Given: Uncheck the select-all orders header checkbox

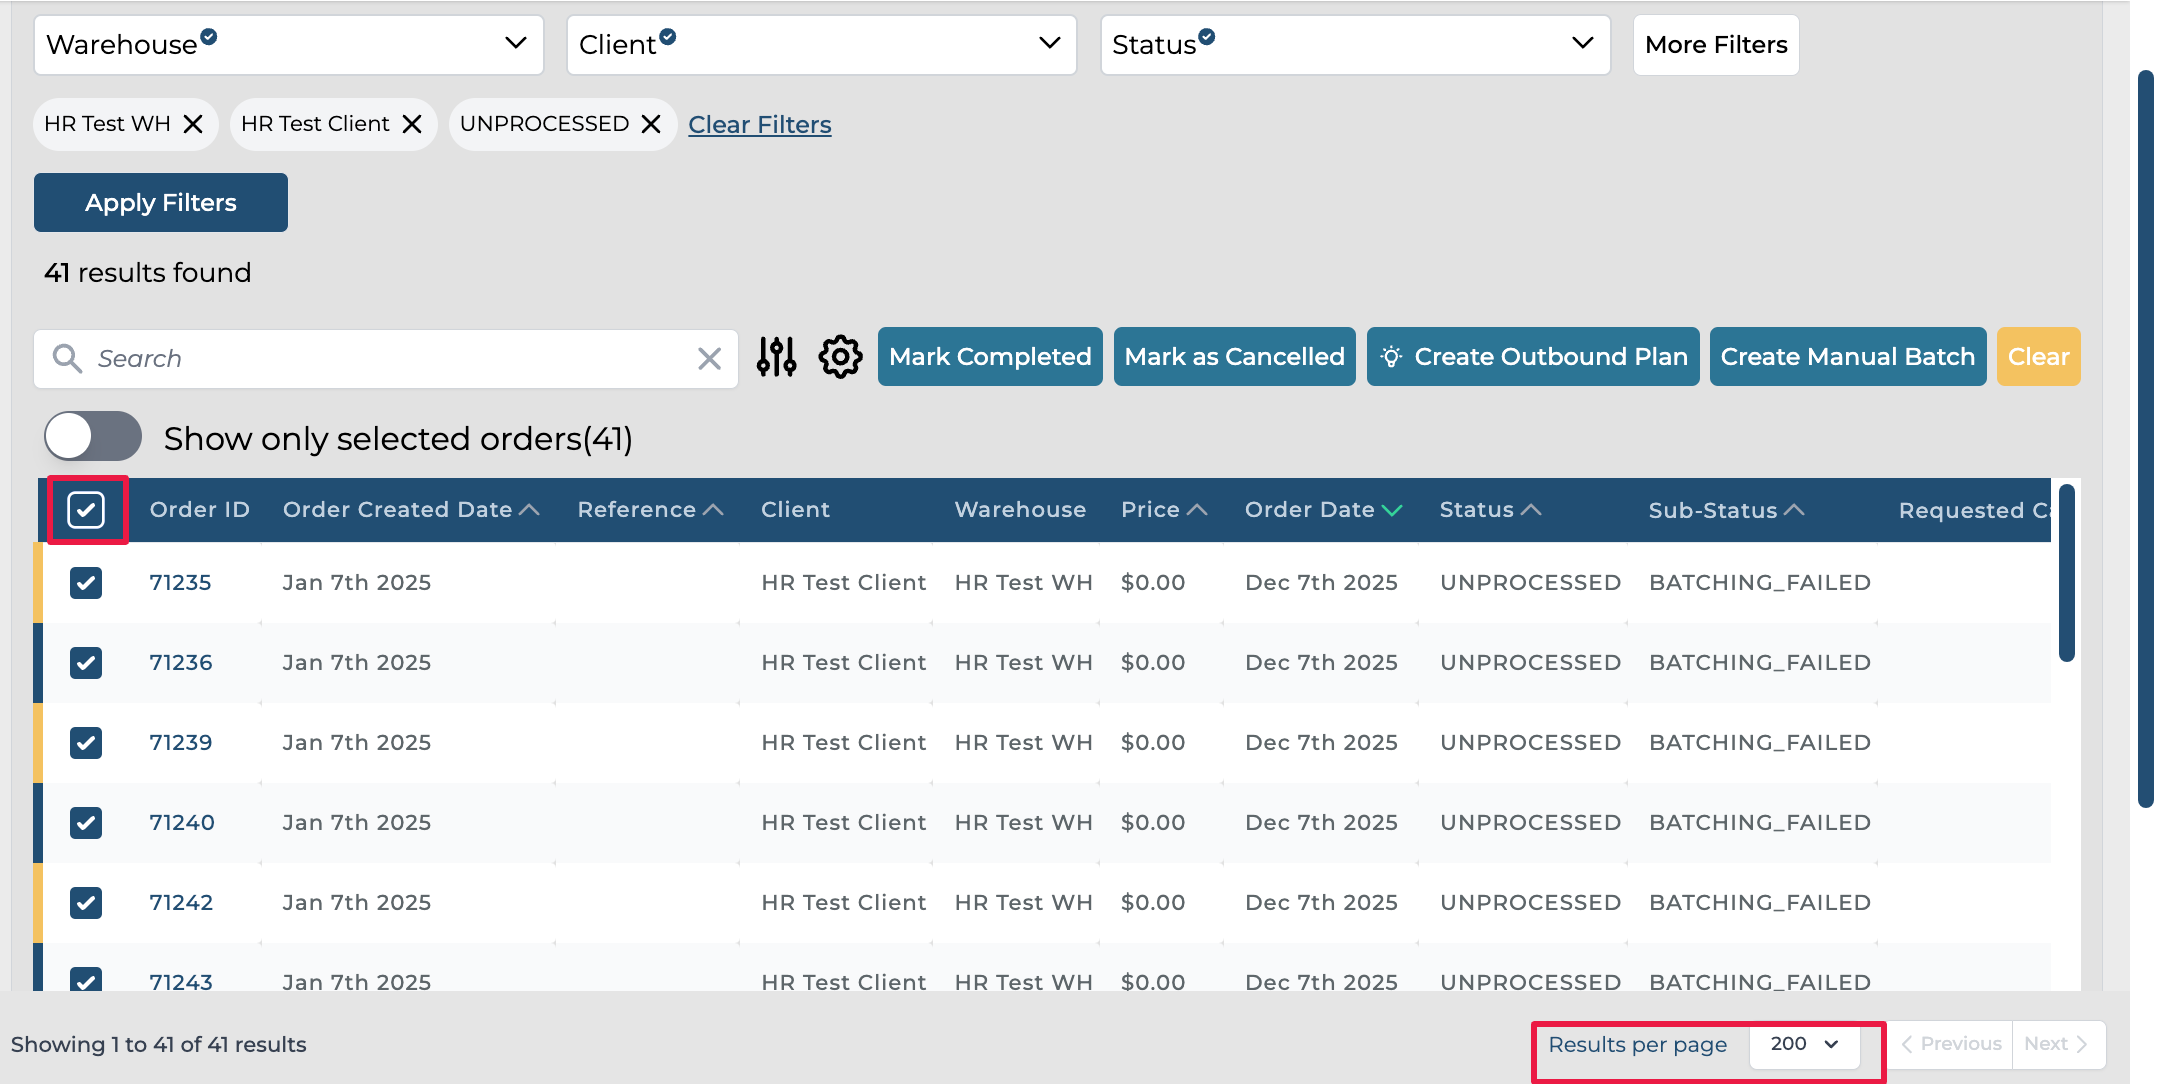Looking at the screenshot, I should (86, 510).
